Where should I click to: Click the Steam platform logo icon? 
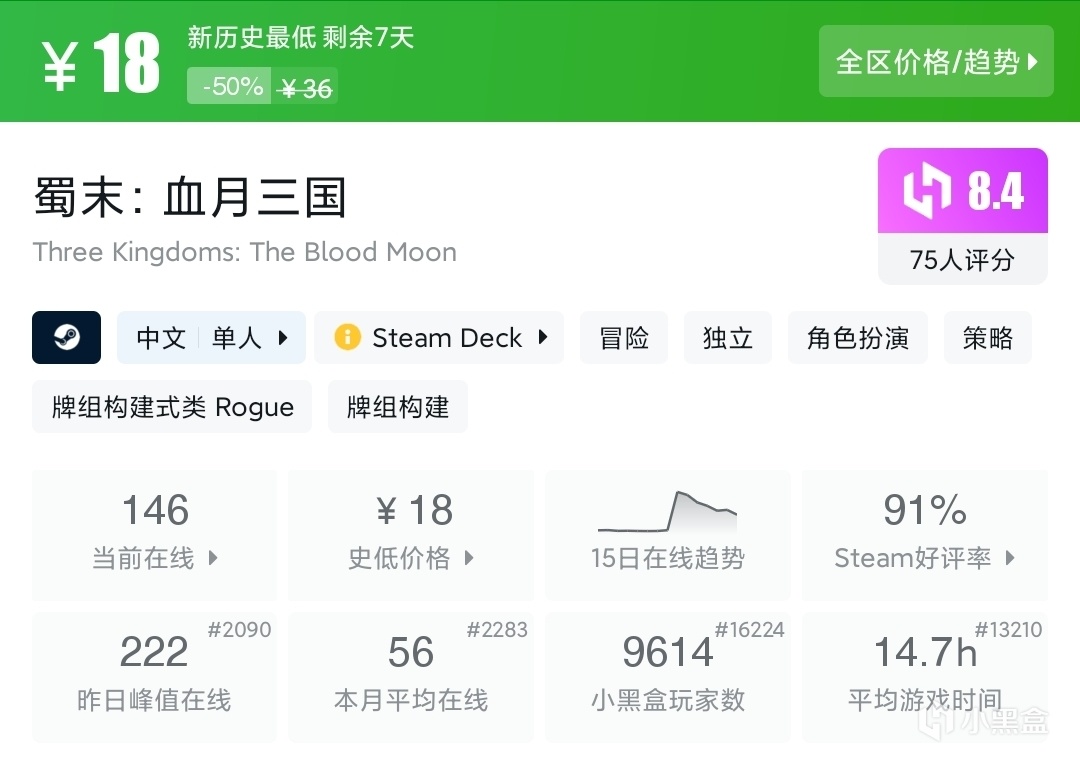(66, 337)
